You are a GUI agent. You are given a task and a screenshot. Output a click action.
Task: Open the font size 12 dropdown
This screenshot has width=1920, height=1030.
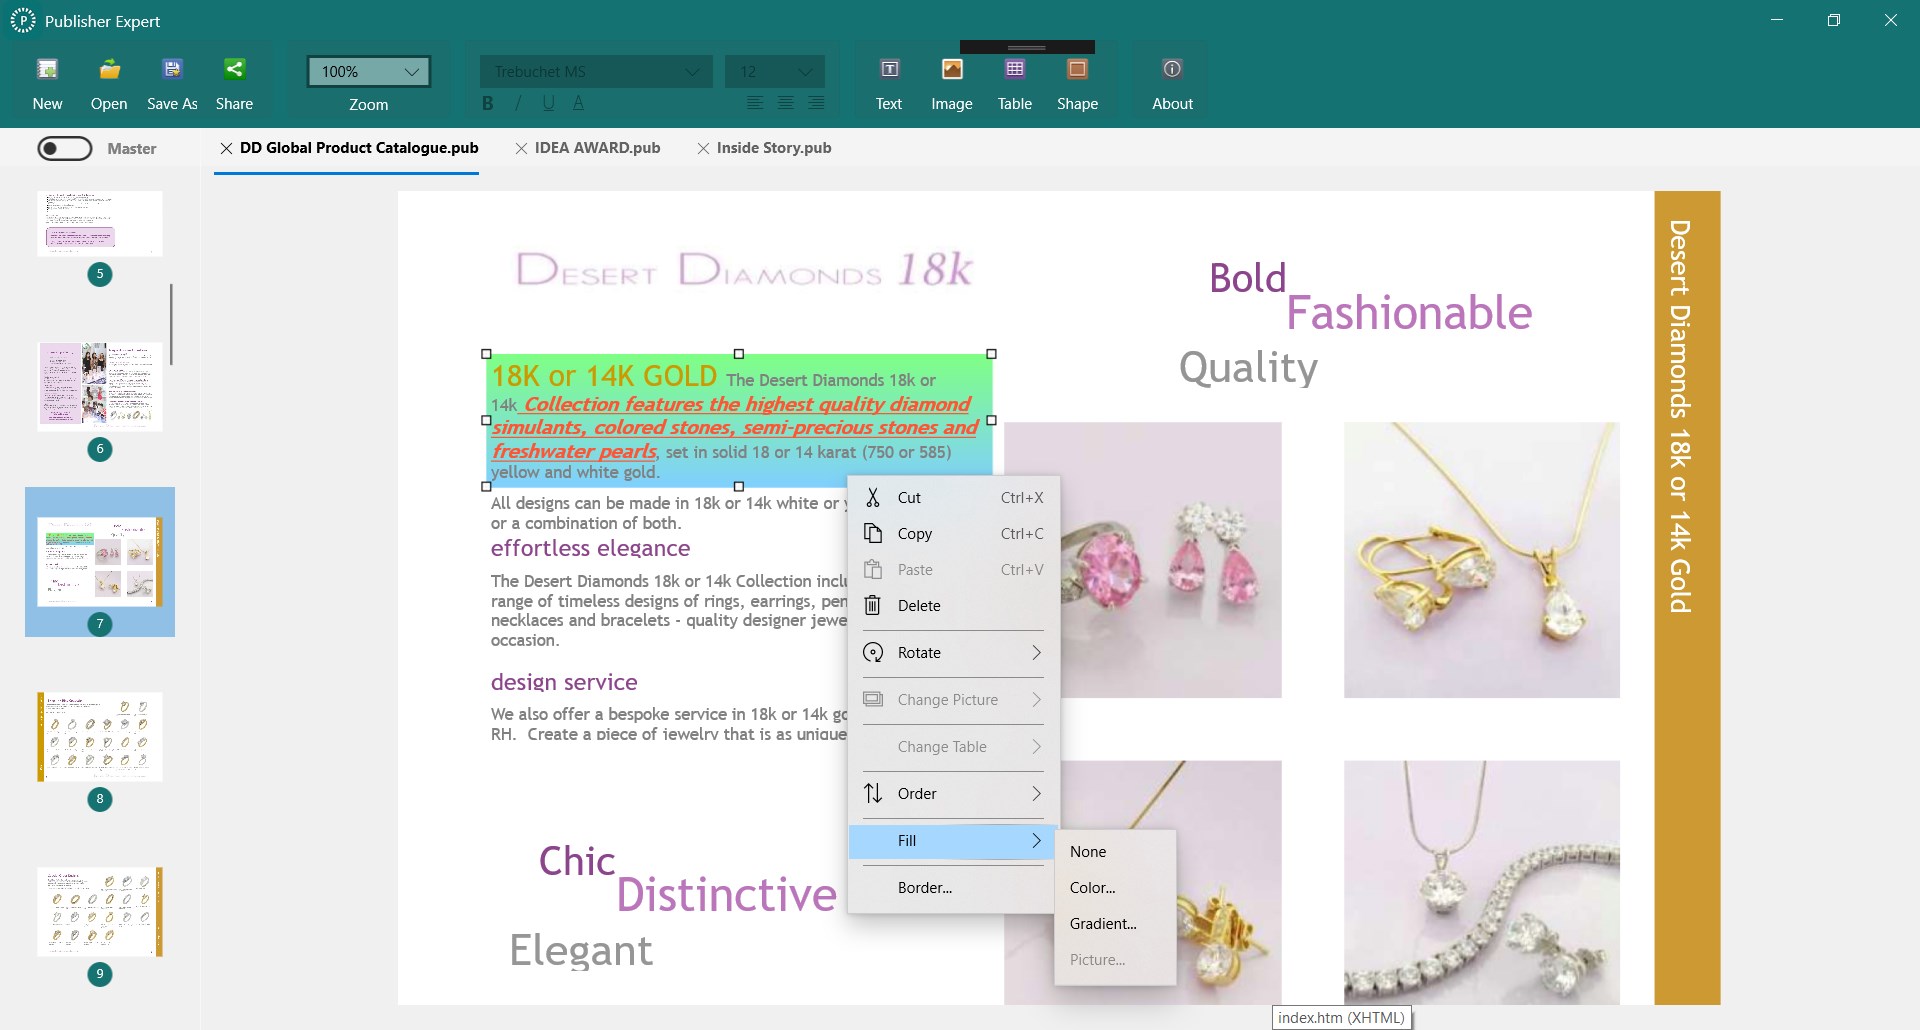pyautogui.click(x=775, y=72)
